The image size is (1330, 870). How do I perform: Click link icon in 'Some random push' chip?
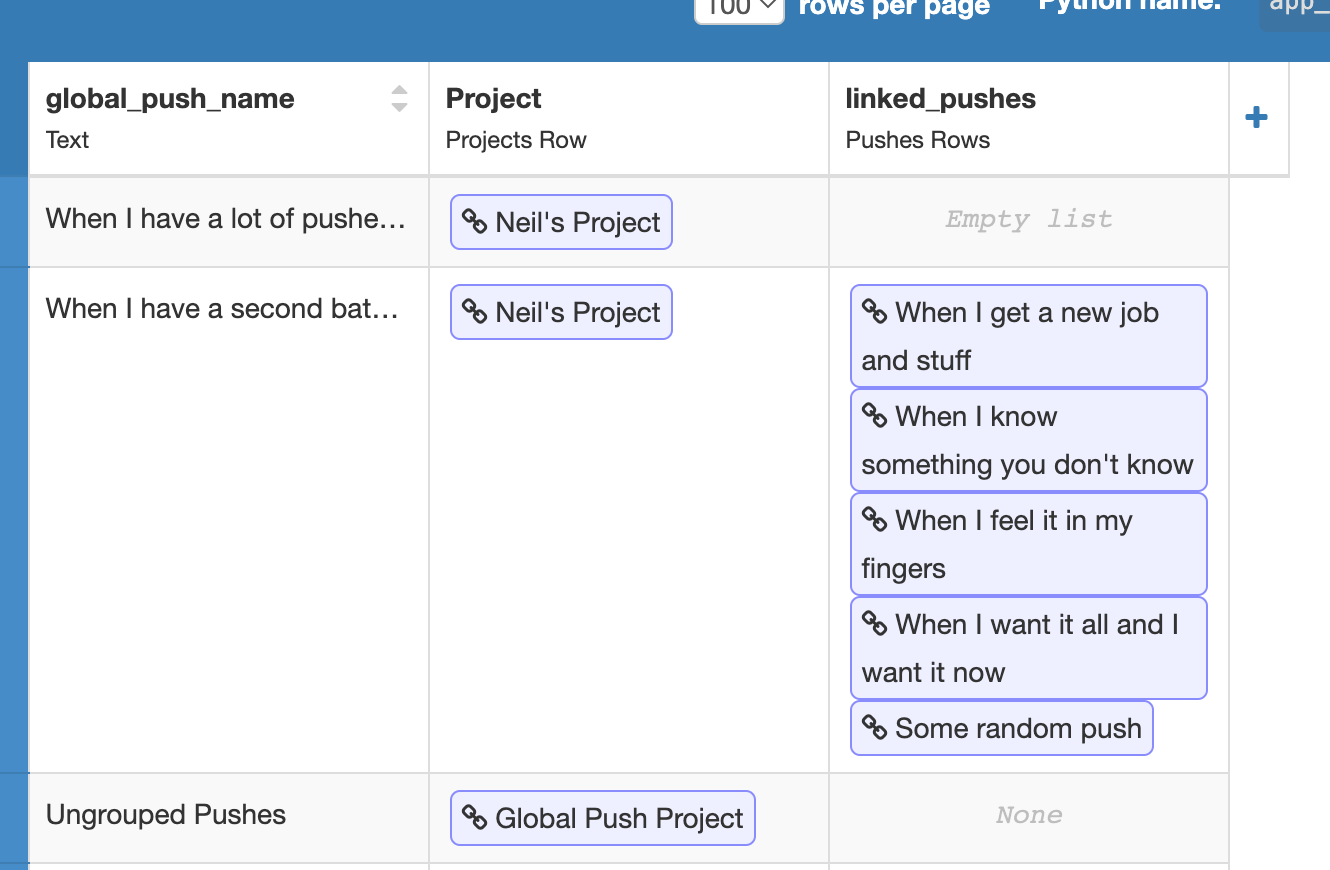(874, 727)
